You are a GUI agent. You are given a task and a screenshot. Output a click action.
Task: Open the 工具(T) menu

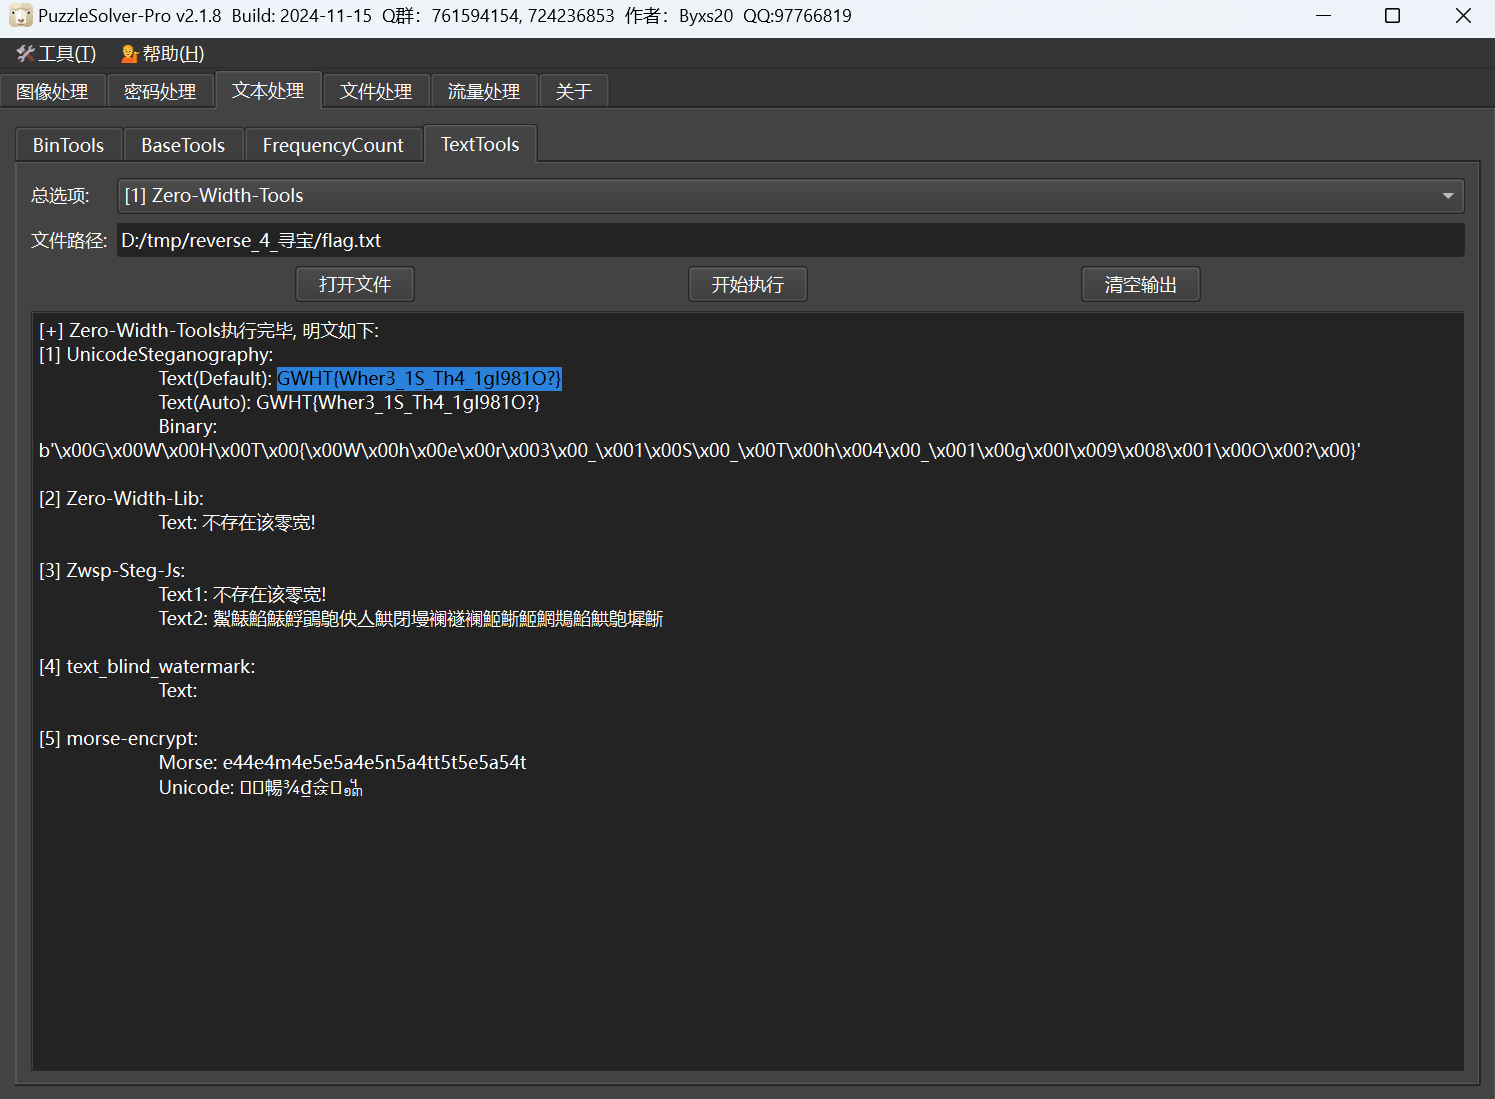click(57, 54)
